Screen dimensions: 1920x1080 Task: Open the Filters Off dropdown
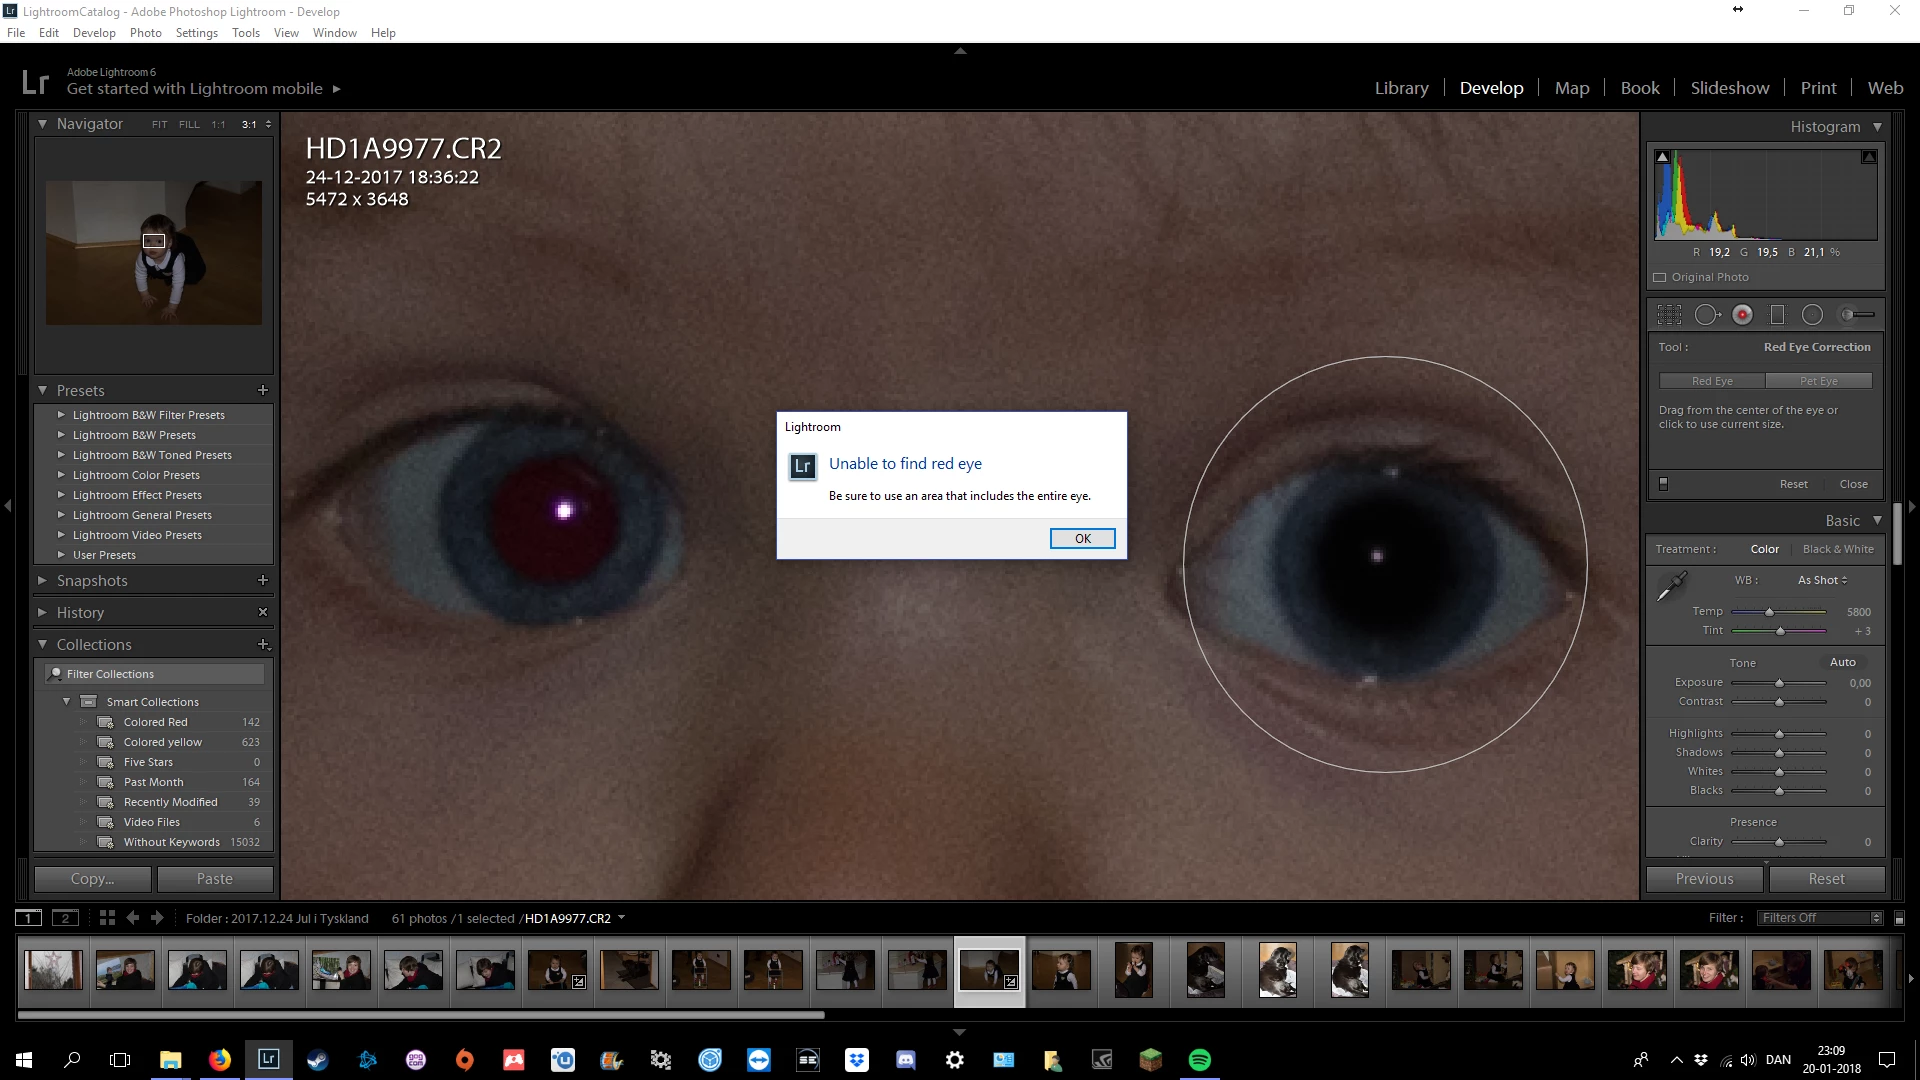click(1820, 918)
